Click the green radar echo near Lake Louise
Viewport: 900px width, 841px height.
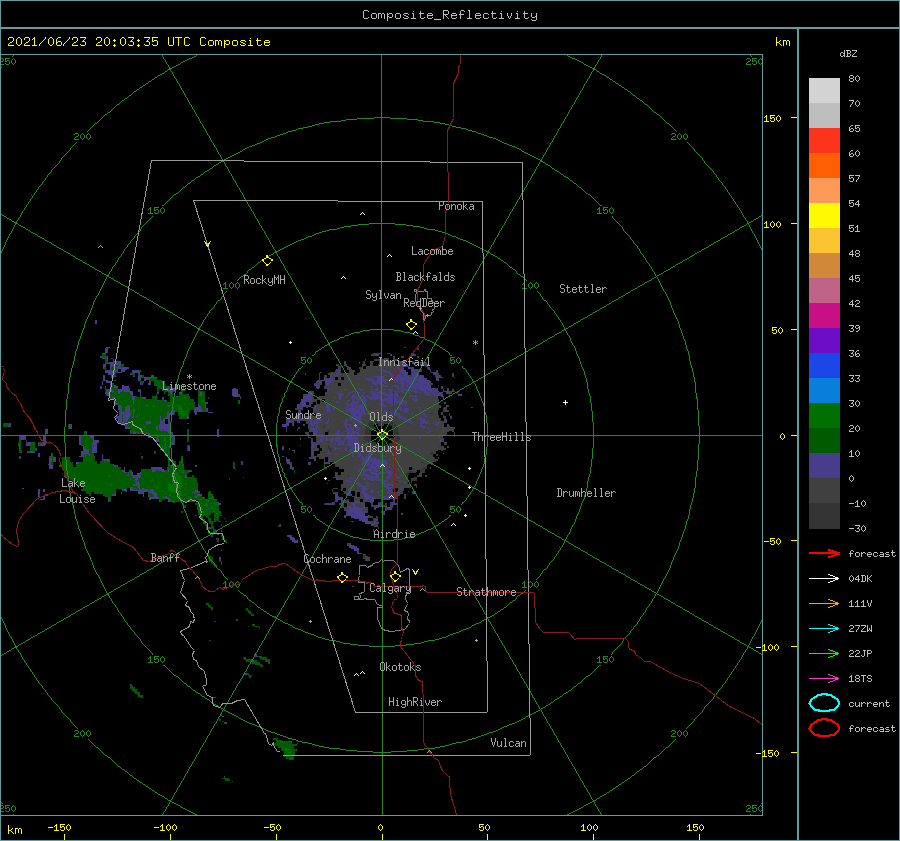click(x=103, y=474)
